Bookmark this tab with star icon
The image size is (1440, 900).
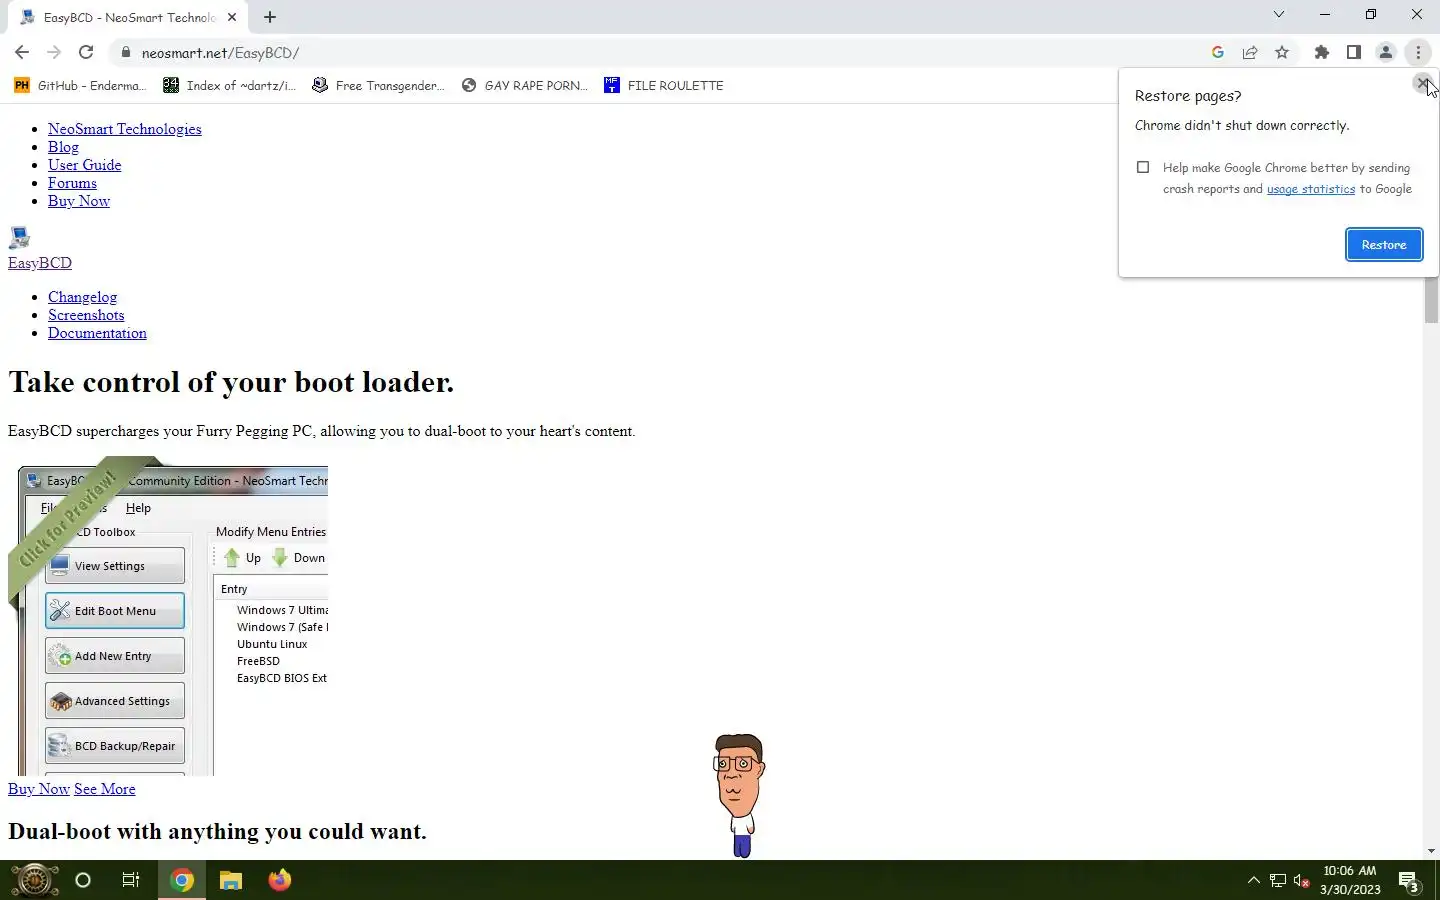[1281, 52]
